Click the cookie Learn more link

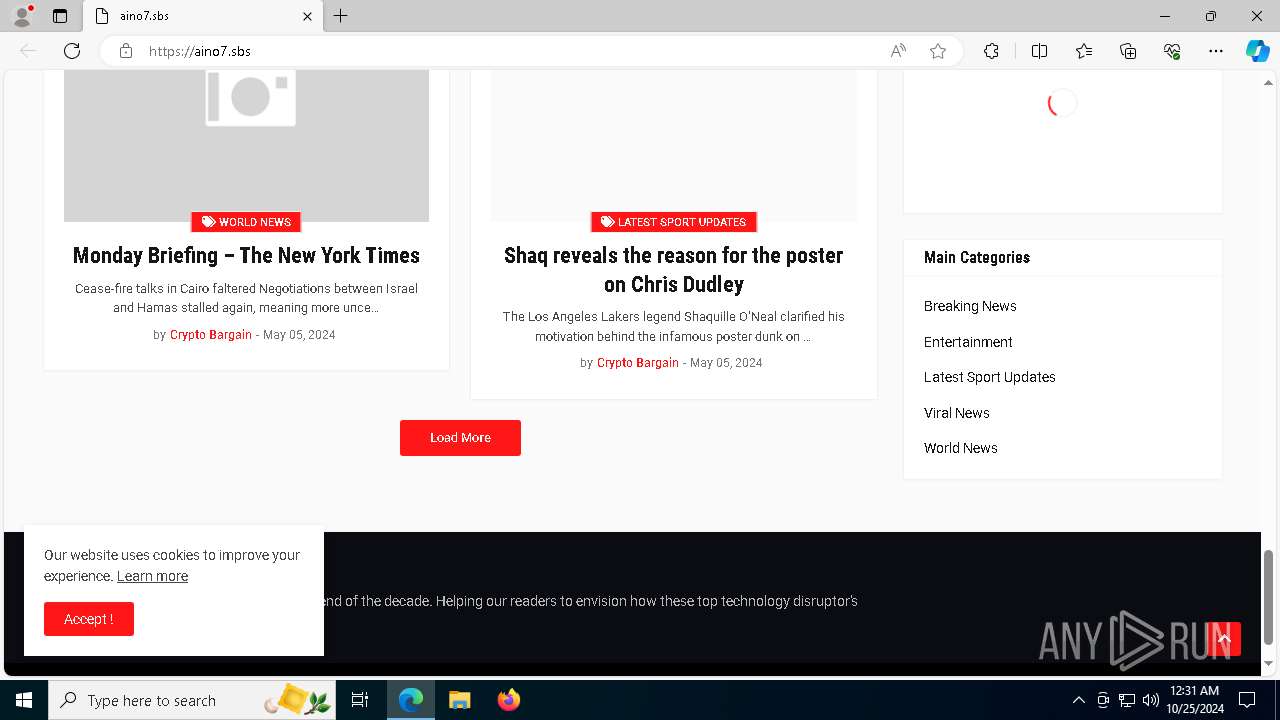152,576
